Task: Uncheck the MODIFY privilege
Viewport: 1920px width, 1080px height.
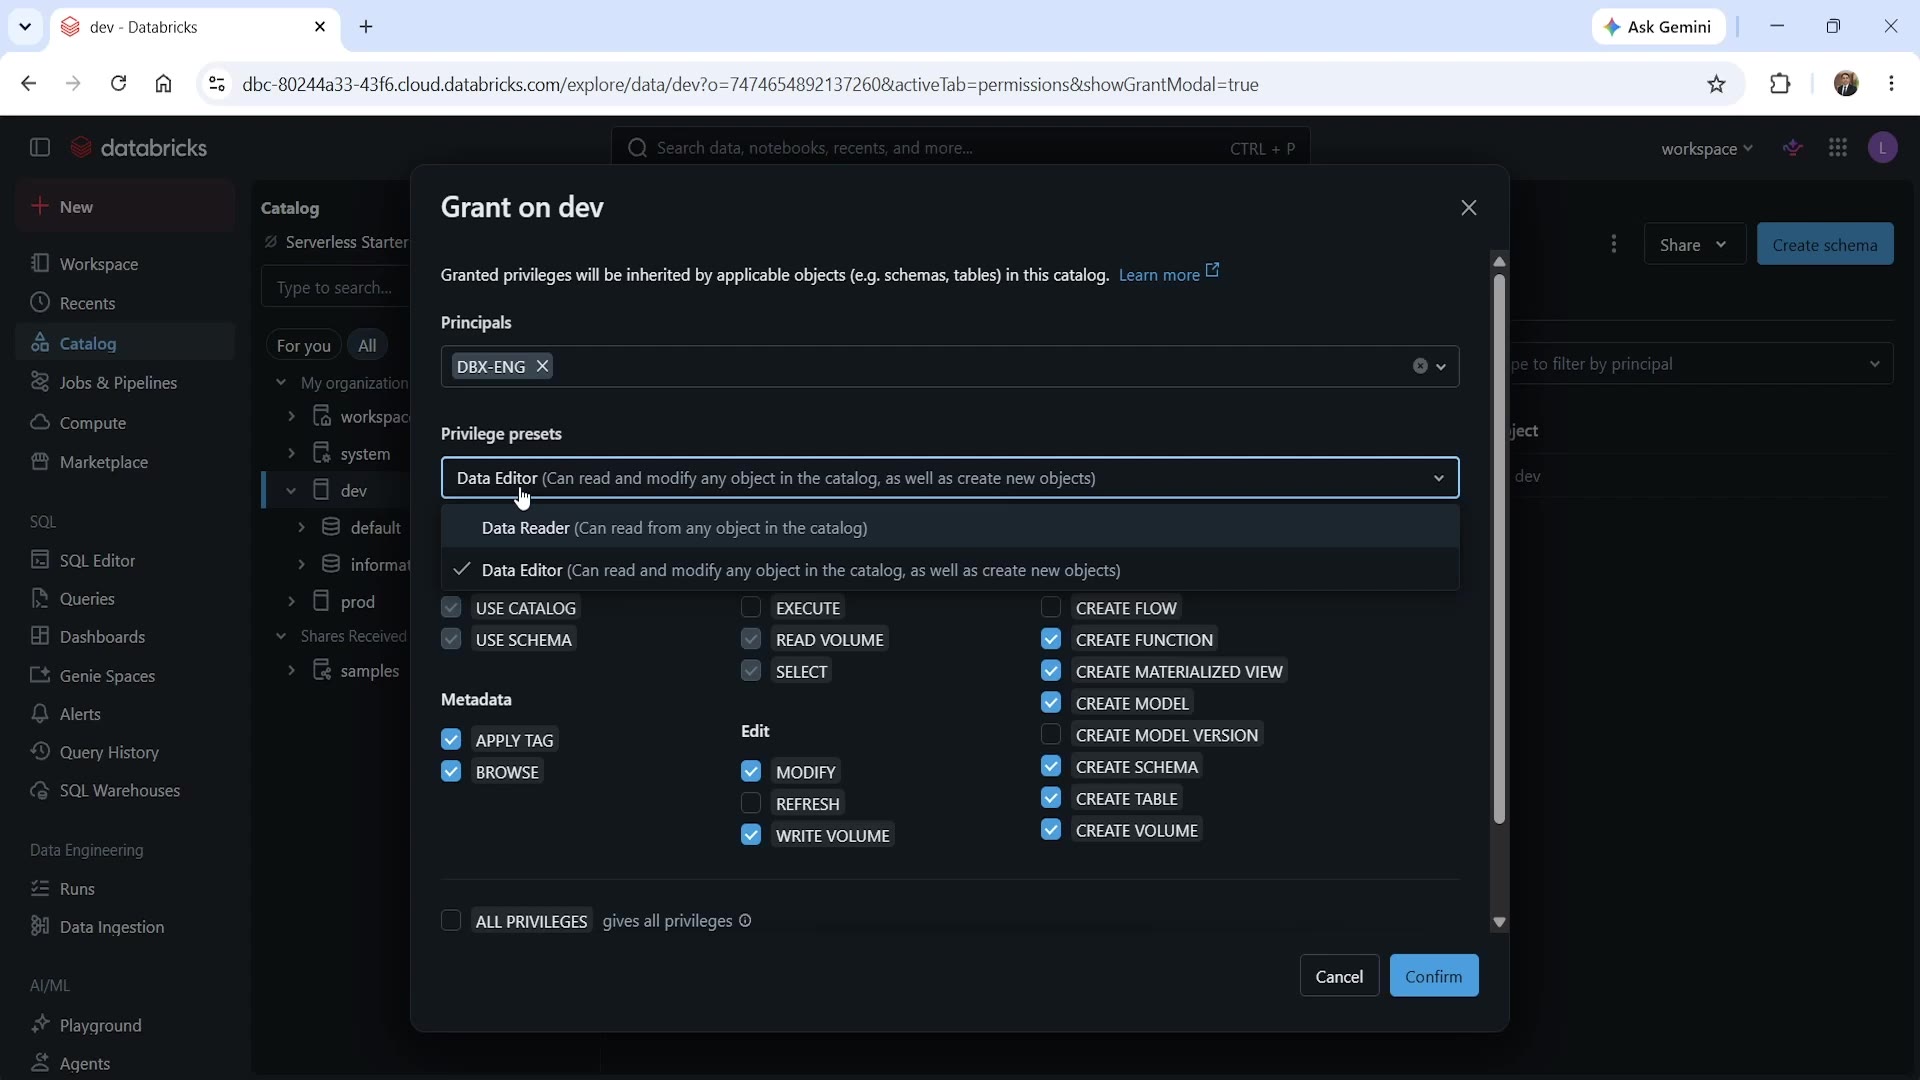Action: tap(751, 772)
